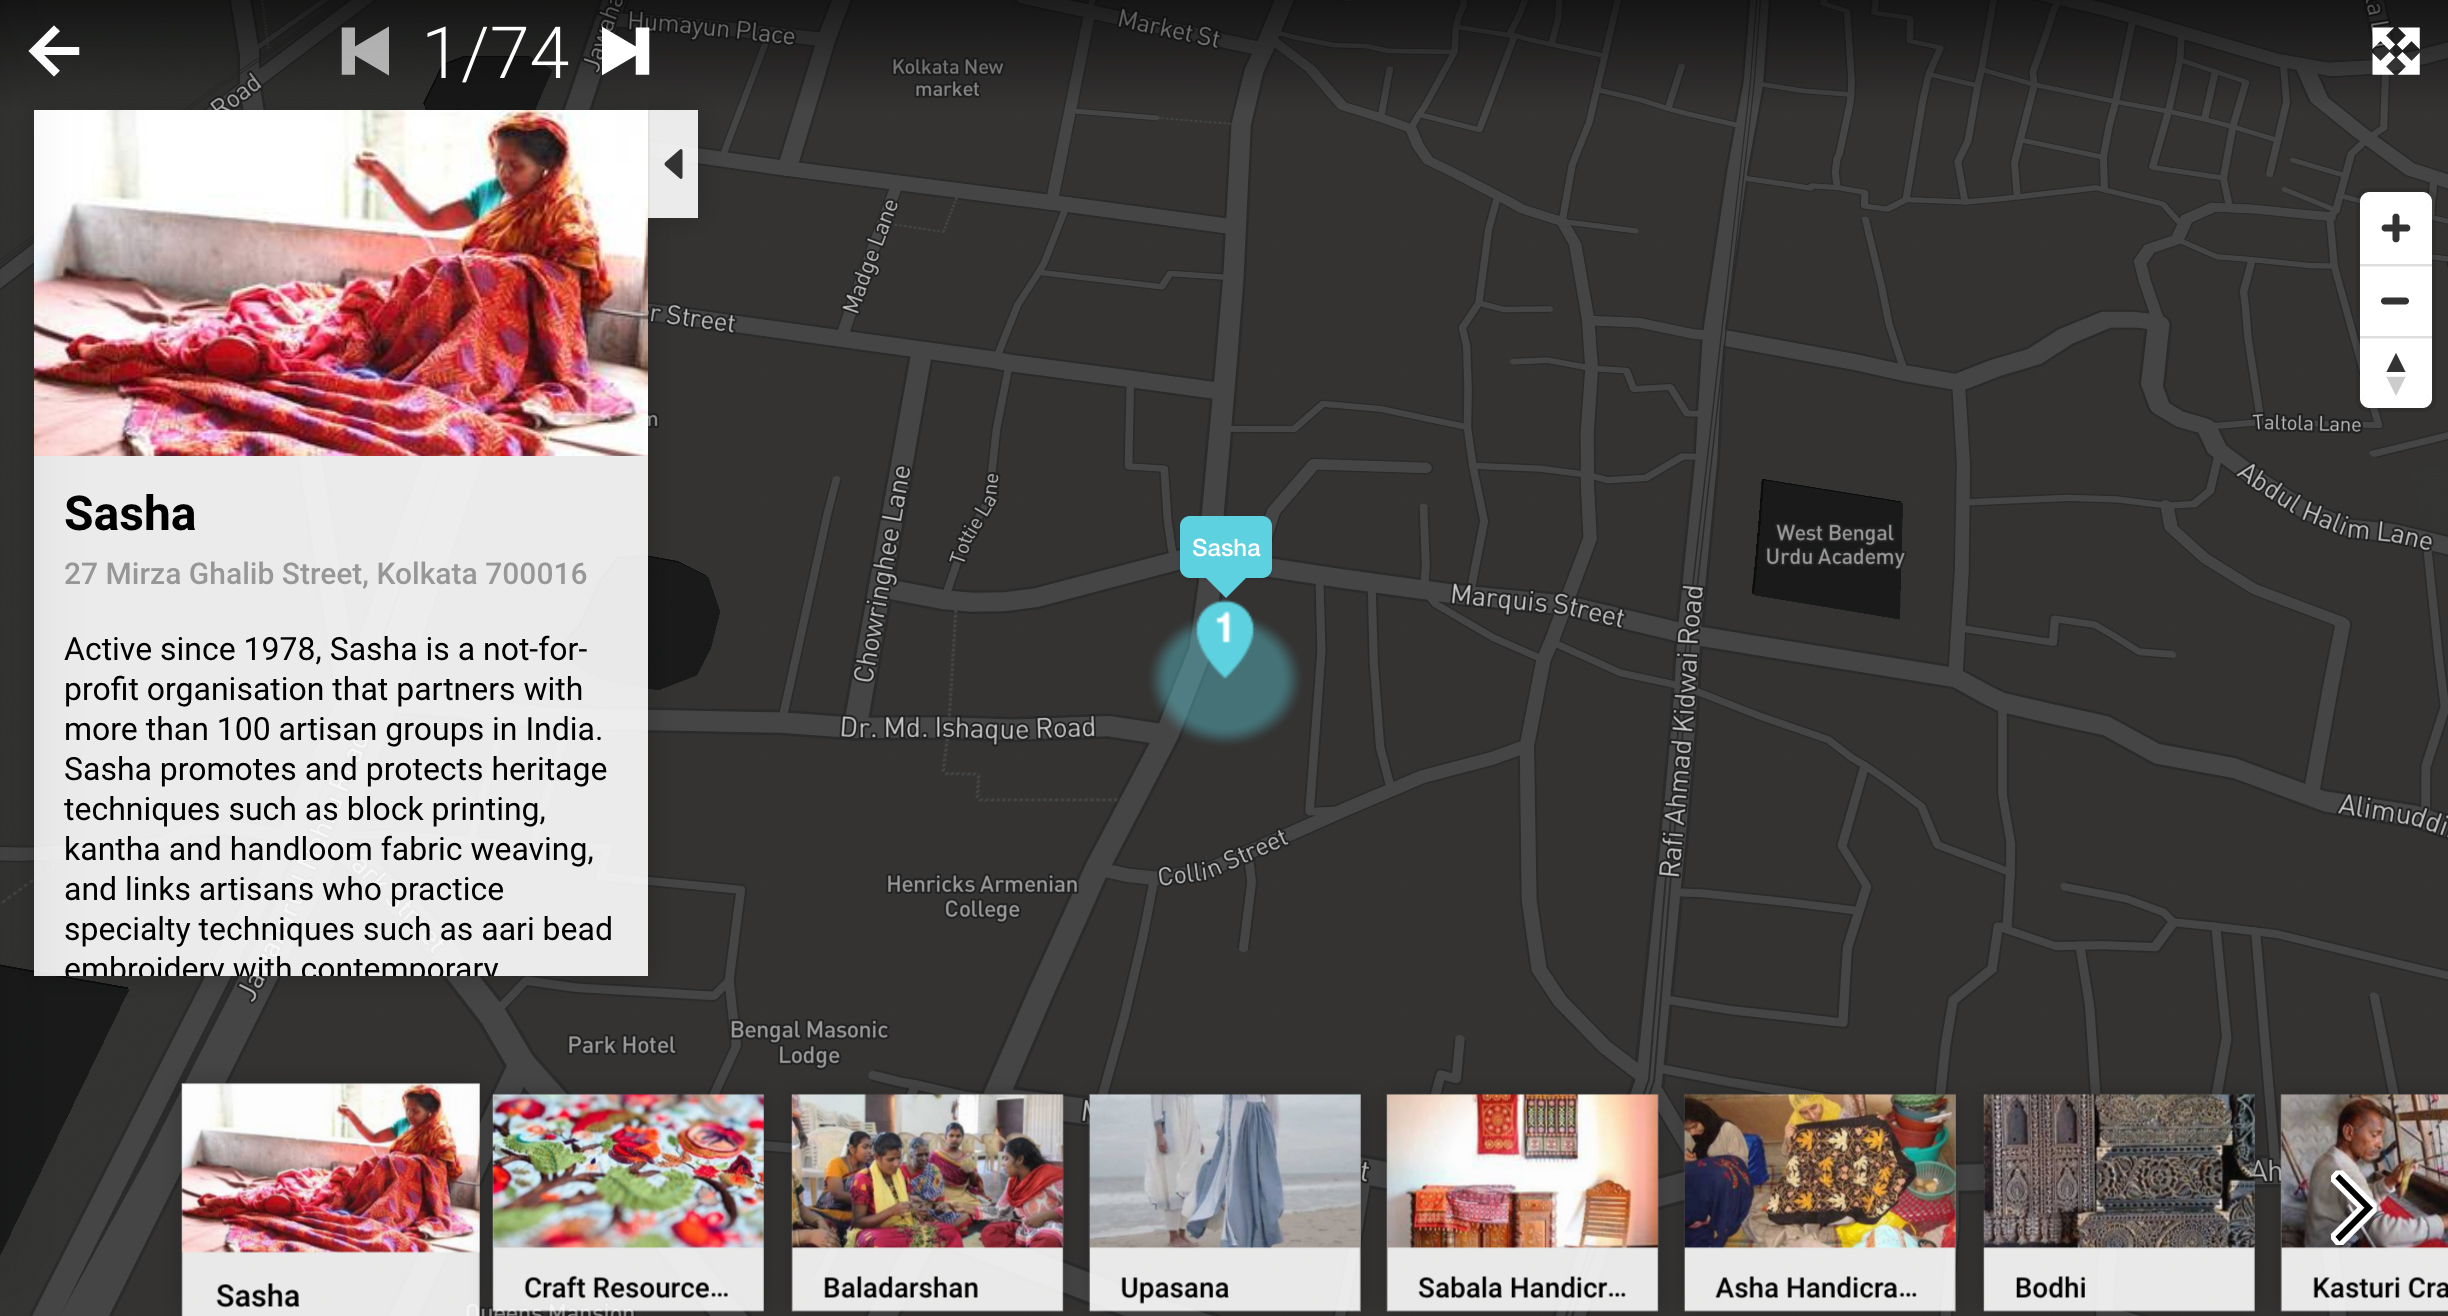Click Kolkata New market label
The image size is (2448, 1316).
tap(947, 78)
